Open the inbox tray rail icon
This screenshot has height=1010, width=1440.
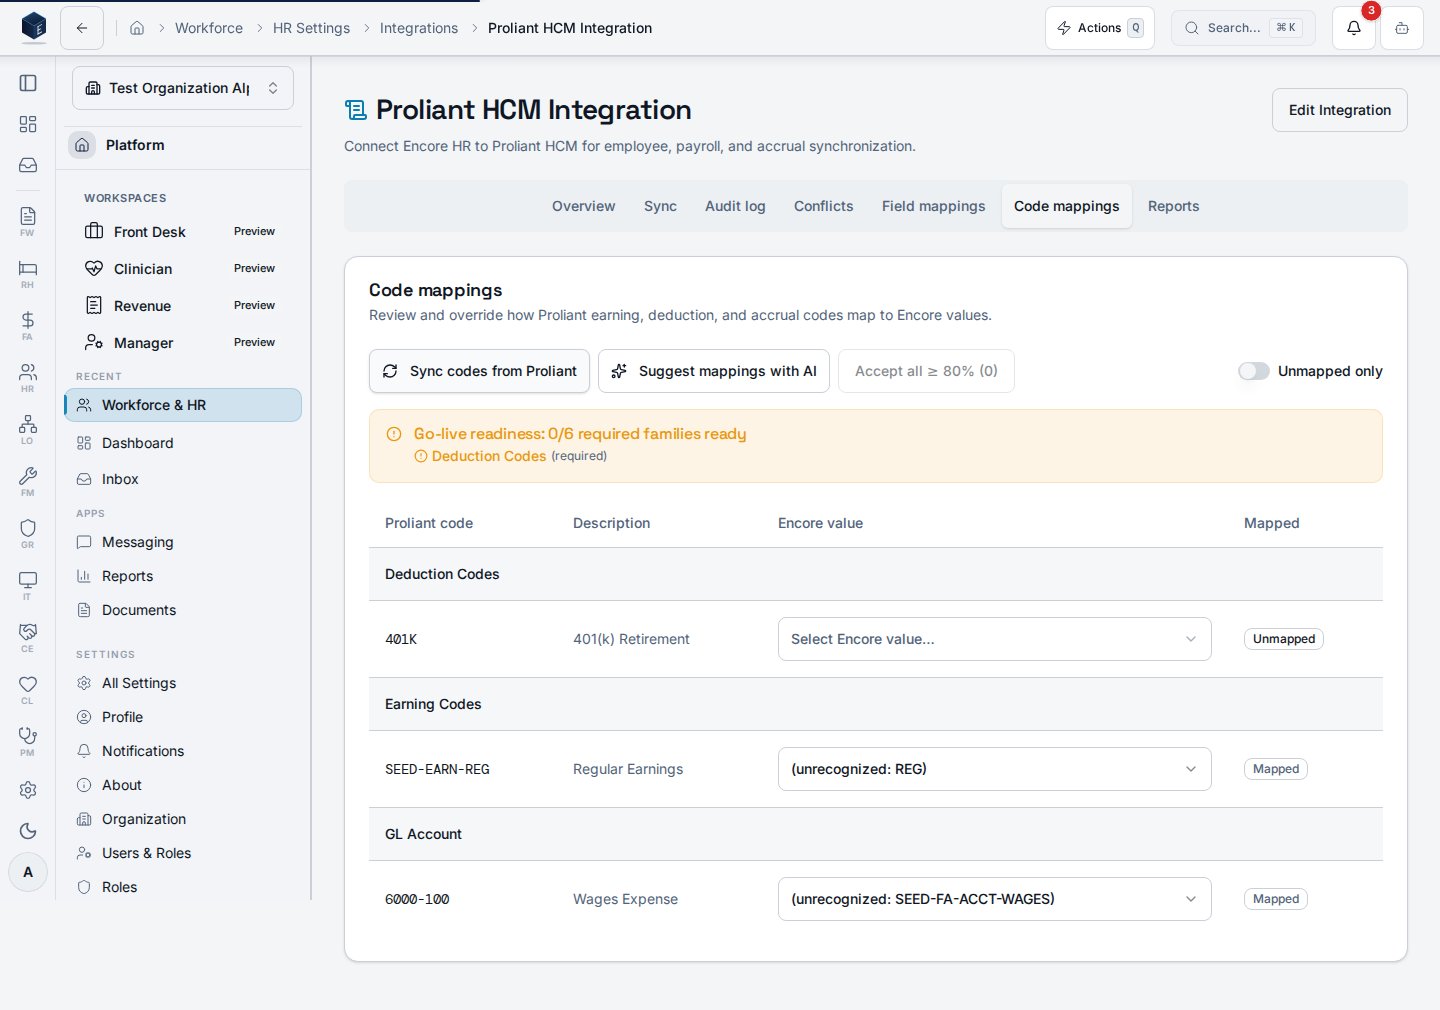pyautogui.click(x=28, y=165)
